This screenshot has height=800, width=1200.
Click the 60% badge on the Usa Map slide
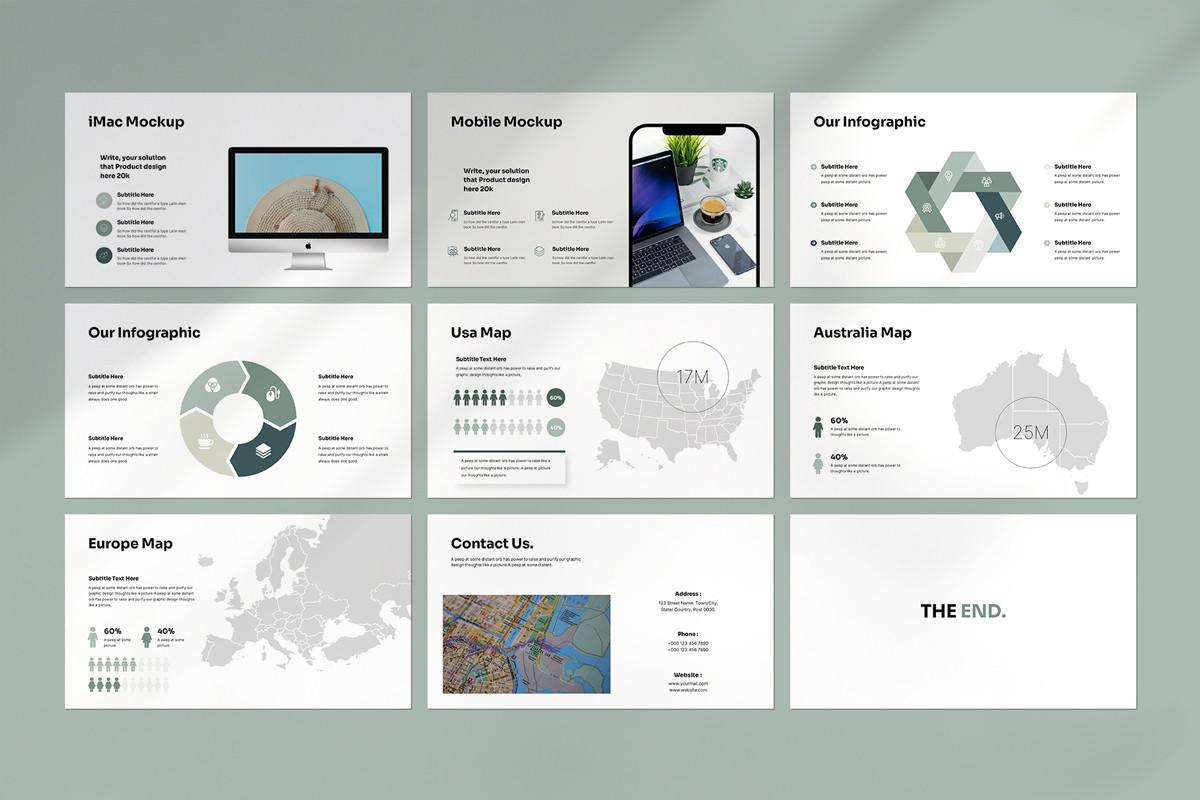pyautogui.click(x=556, y=398)
